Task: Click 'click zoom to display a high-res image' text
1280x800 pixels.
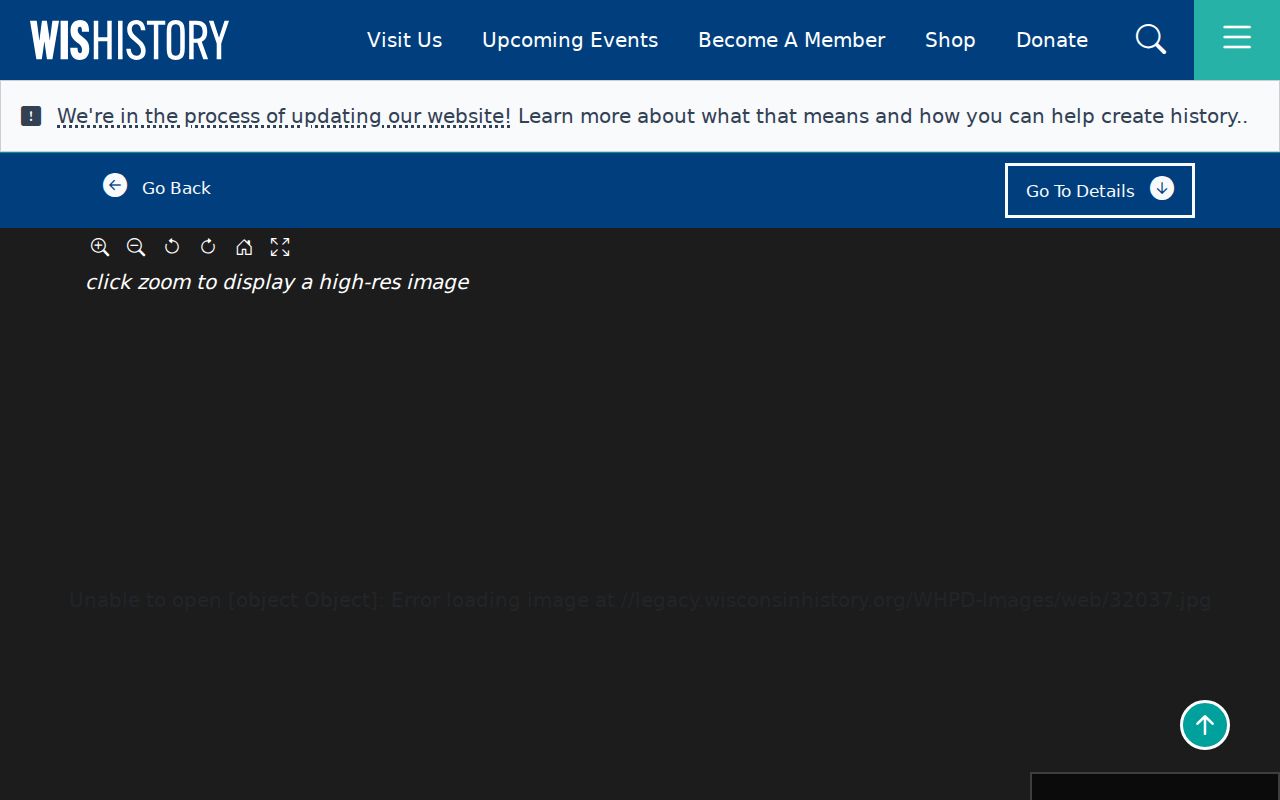Action: (x=277, y=282)
